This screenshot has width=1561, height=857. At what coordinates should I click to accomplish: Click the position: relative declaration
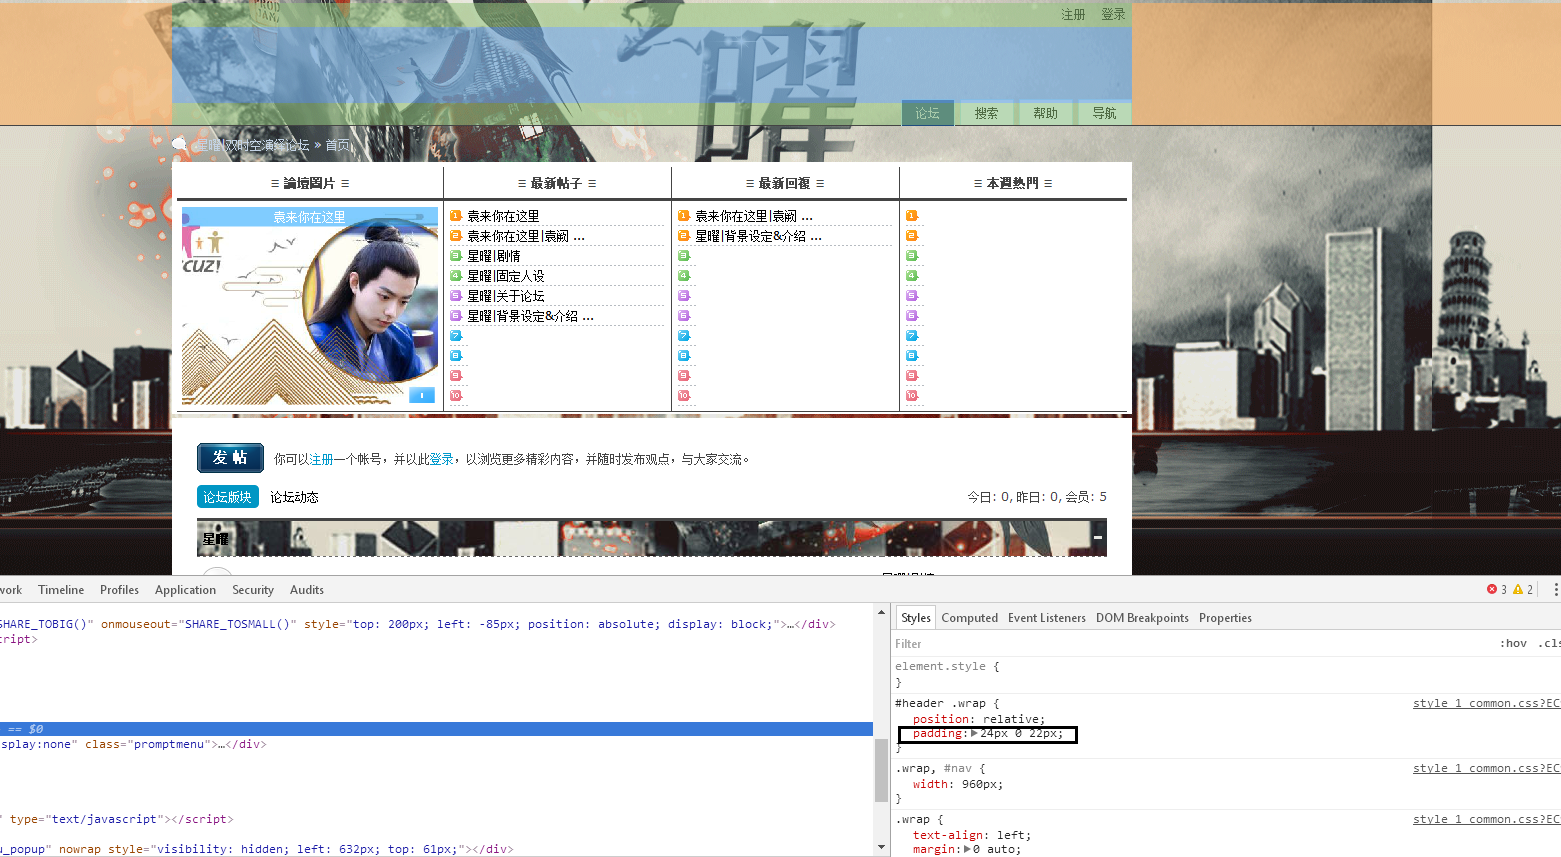point(979,719)
